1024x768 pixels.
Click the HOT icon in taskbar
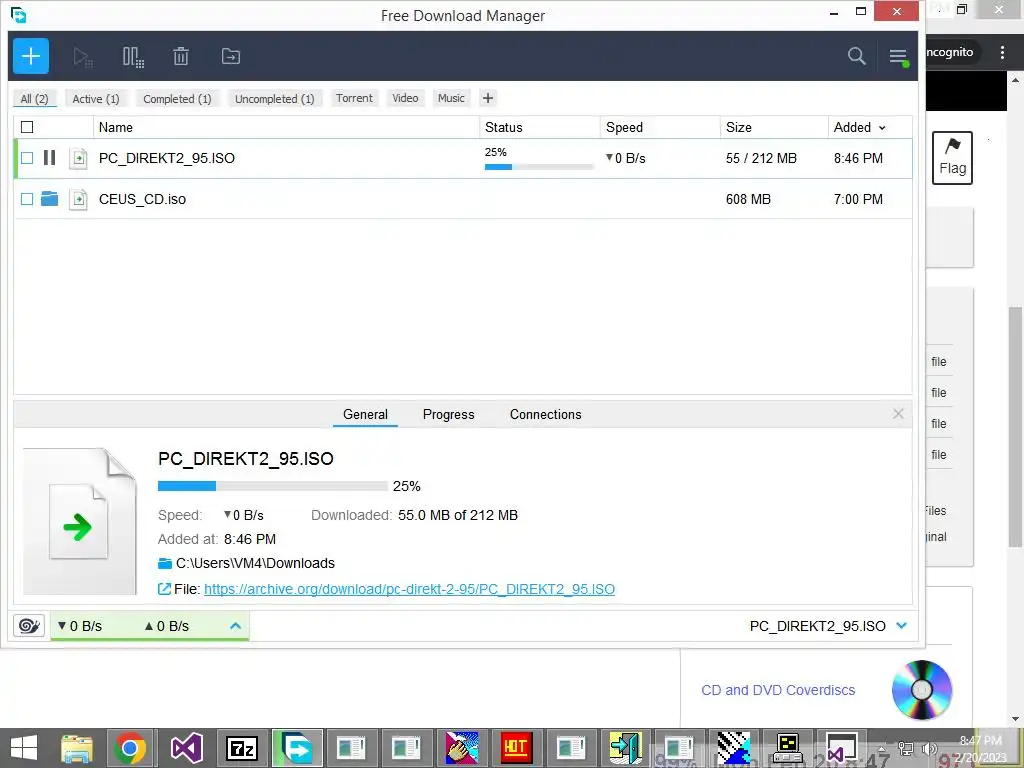[516, 748]
